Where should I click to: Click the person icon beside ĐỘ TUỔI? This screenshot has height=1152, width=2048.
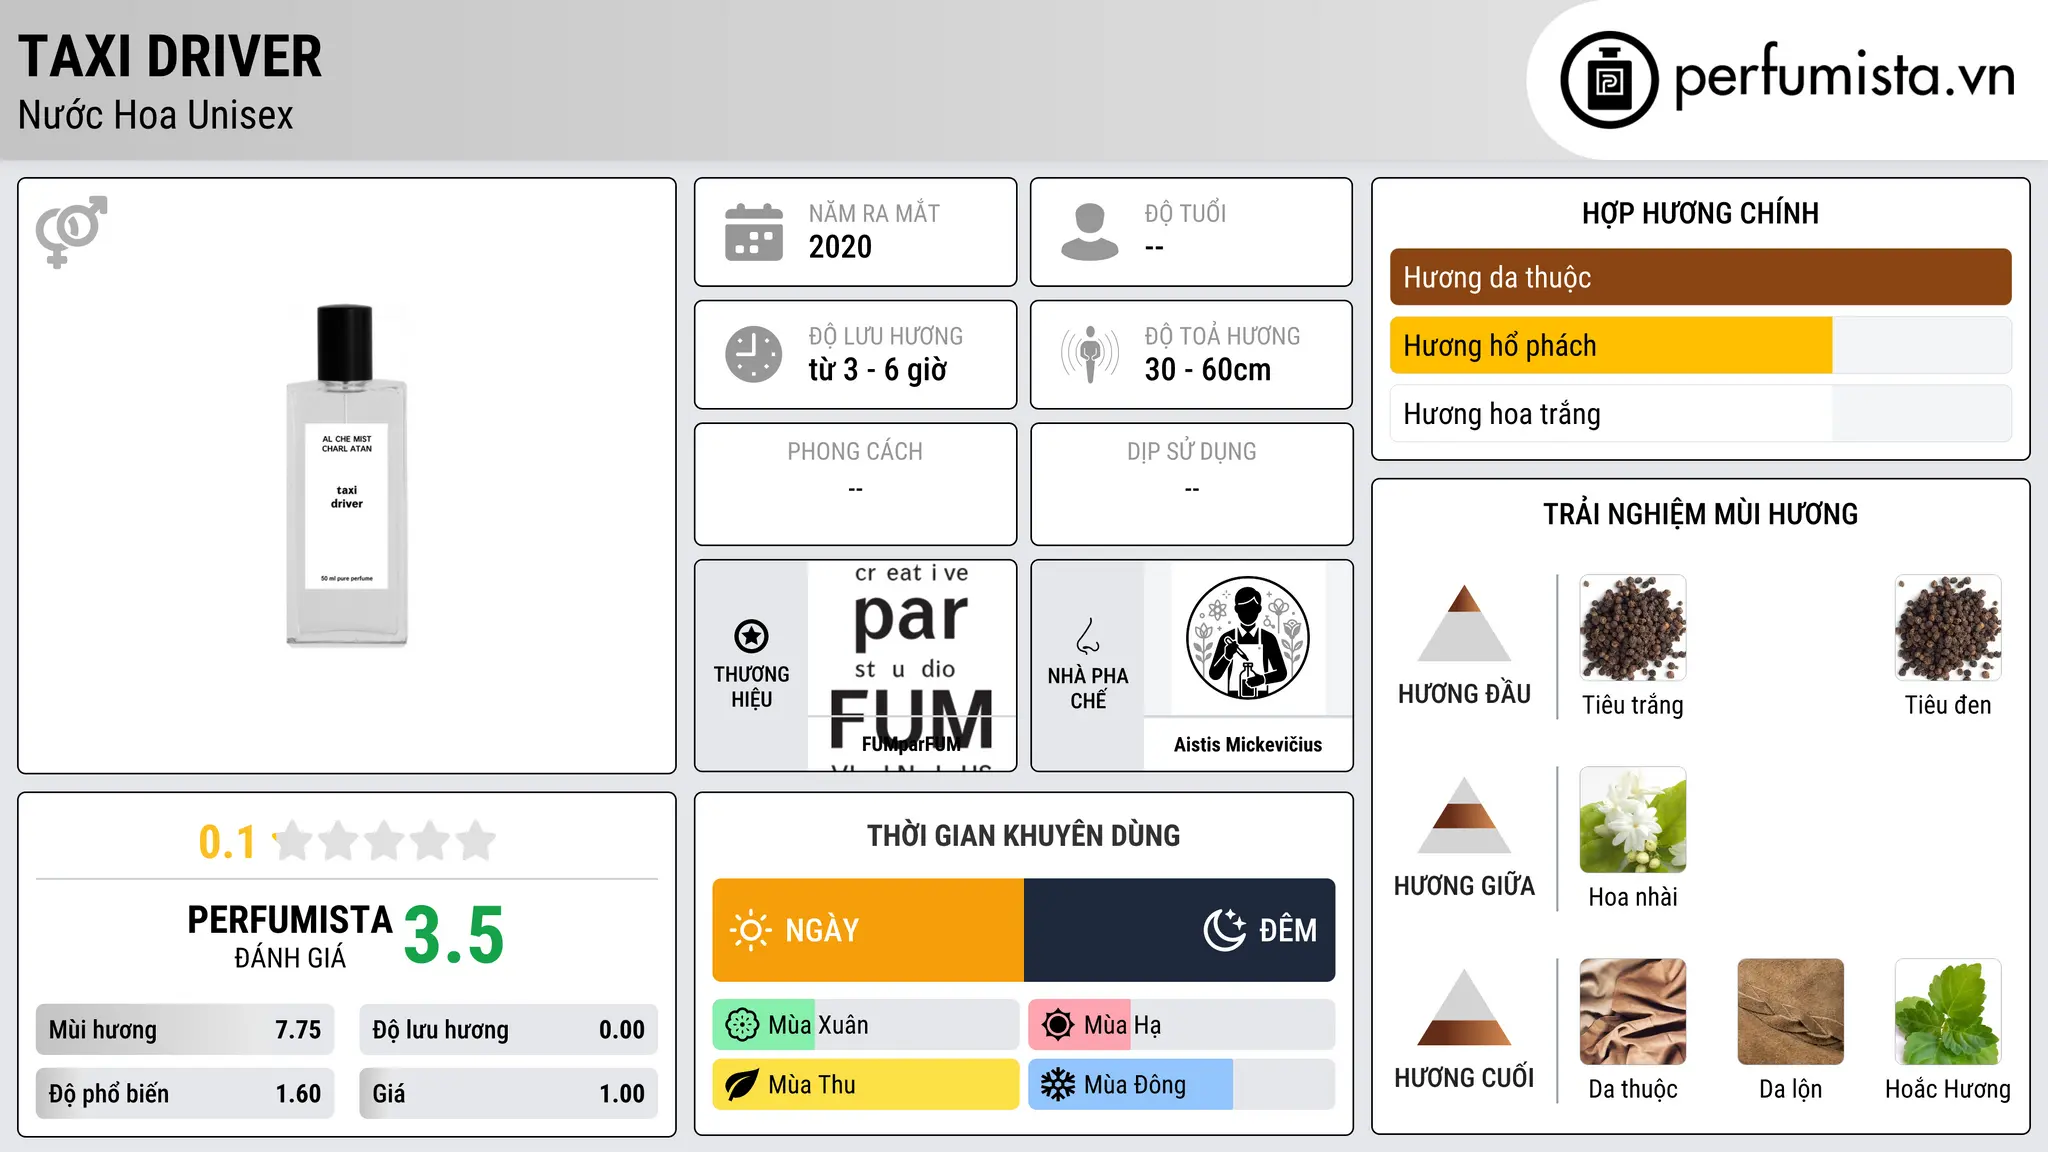1090,232
